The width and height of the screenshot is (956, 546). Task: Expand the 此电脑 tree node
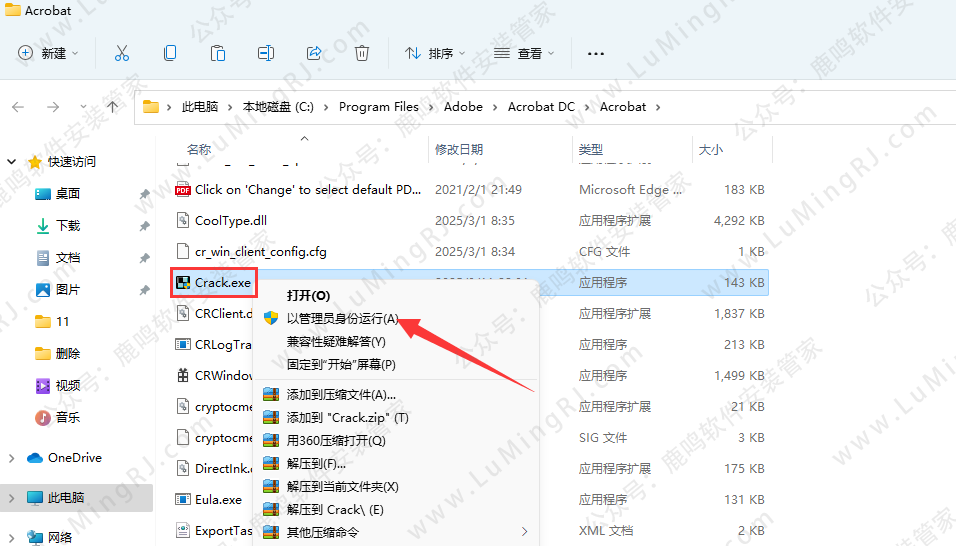12,498
